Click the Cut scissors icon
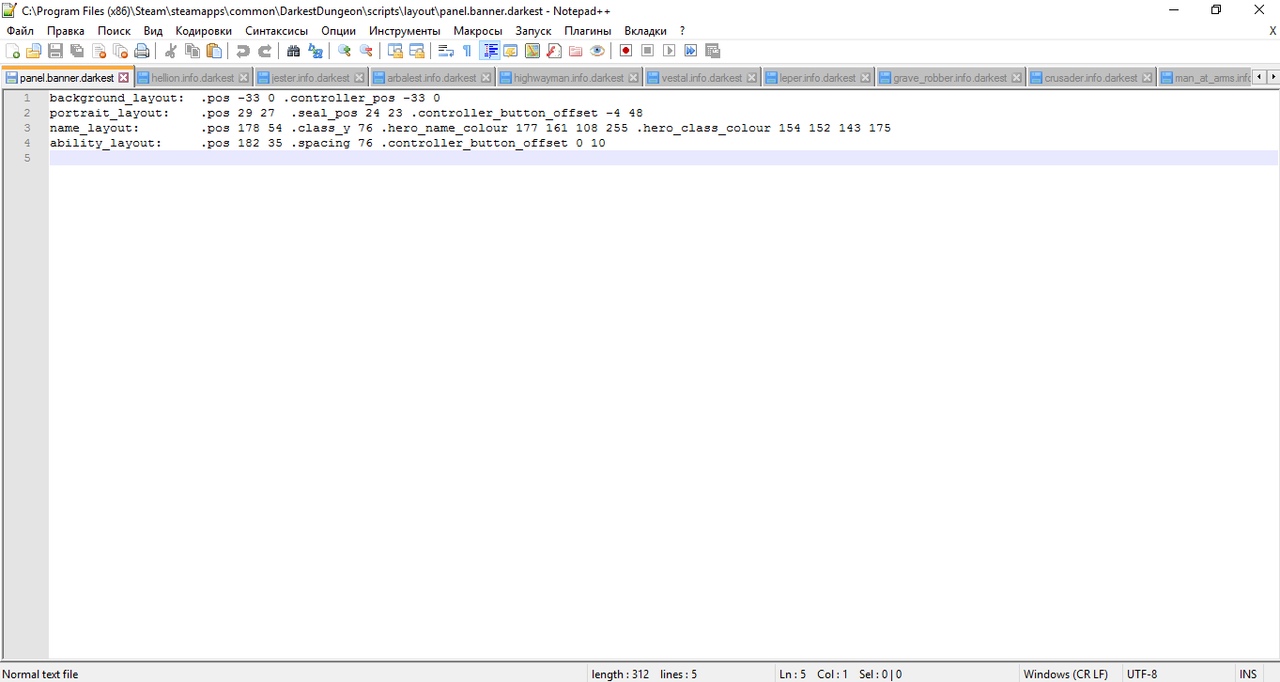 (x=171, y=51)
